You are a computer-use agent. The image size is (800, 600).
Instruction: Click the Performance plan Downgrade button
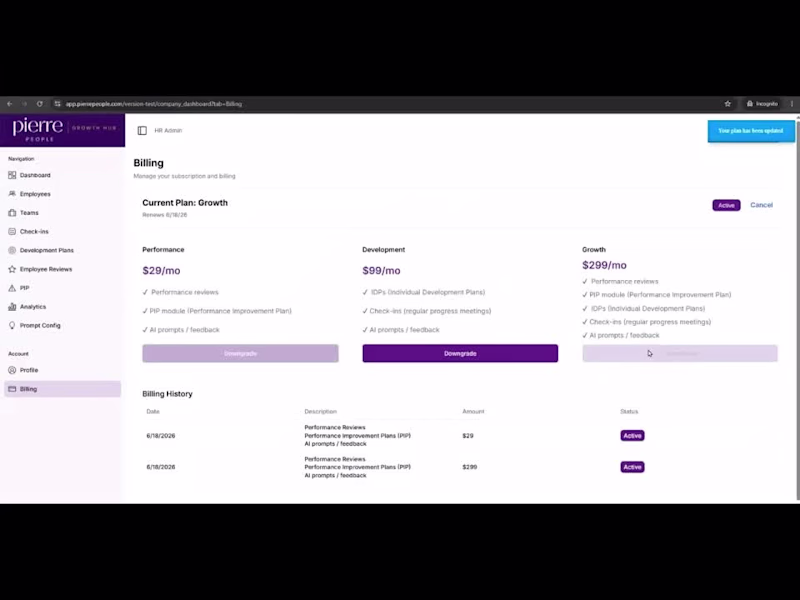click(x=240, y=354)
